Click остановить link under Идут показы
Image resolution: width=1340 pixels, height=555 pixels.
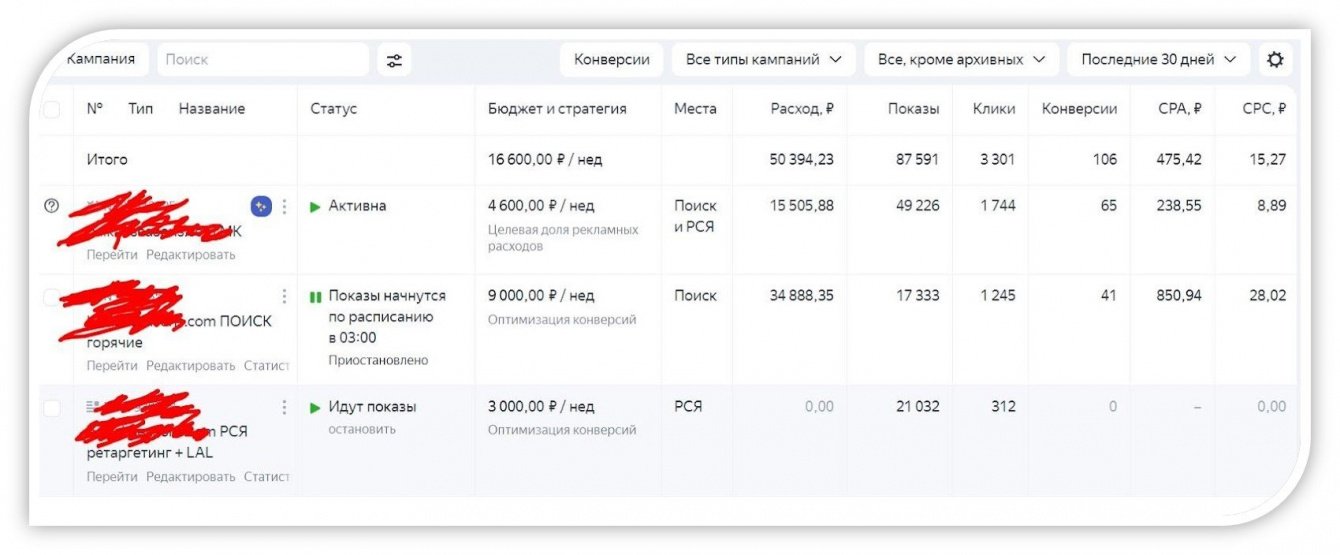(x=362, y=430)
